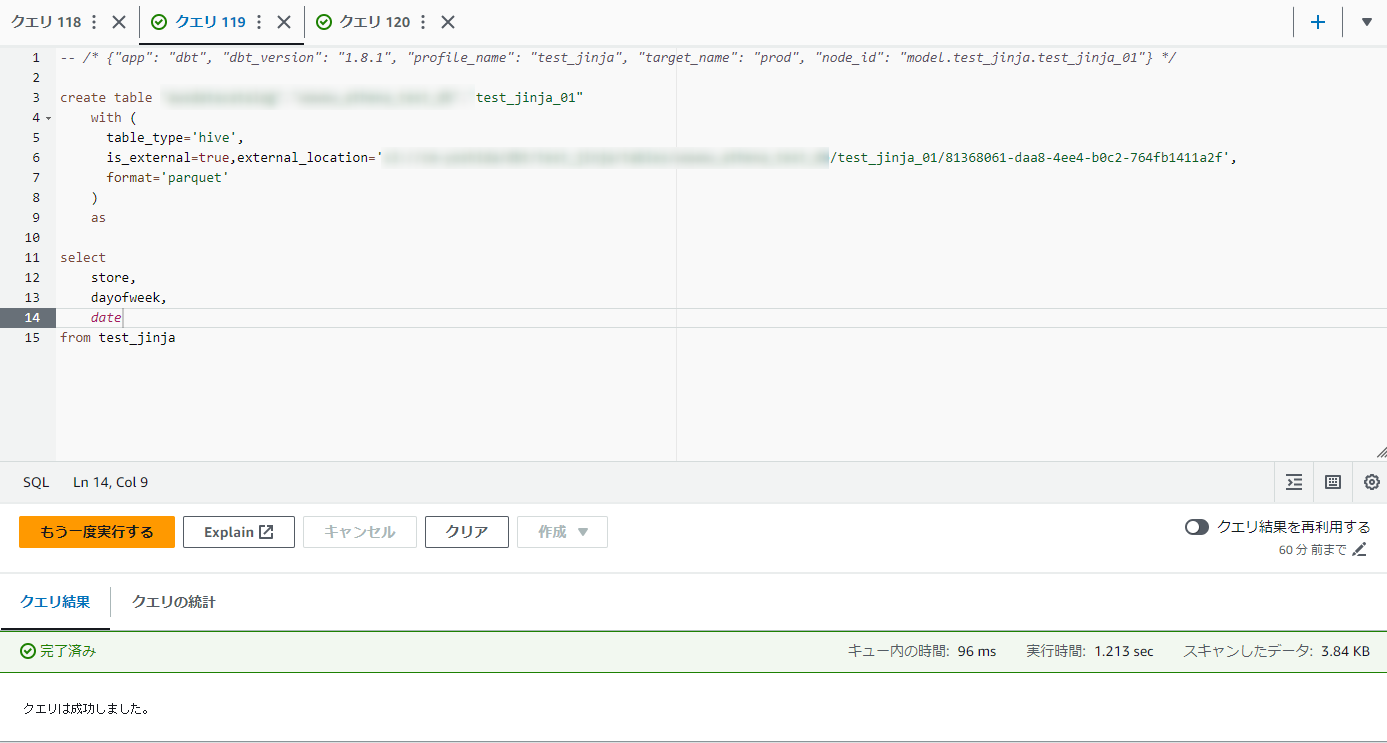Open the 作成 dropdown button

click(x=562, y=532)
